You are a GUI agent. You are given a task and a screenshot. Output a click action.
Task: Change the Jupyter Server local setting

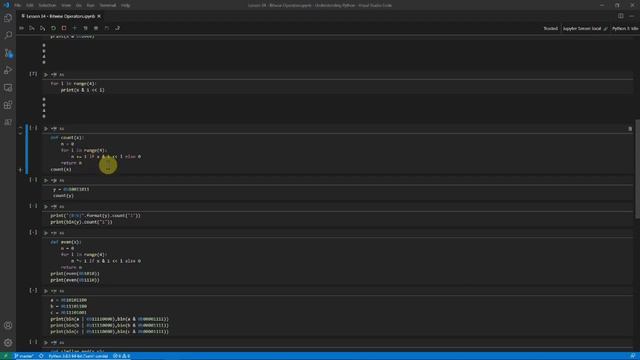pyautogui.click(x=585, y=29)
